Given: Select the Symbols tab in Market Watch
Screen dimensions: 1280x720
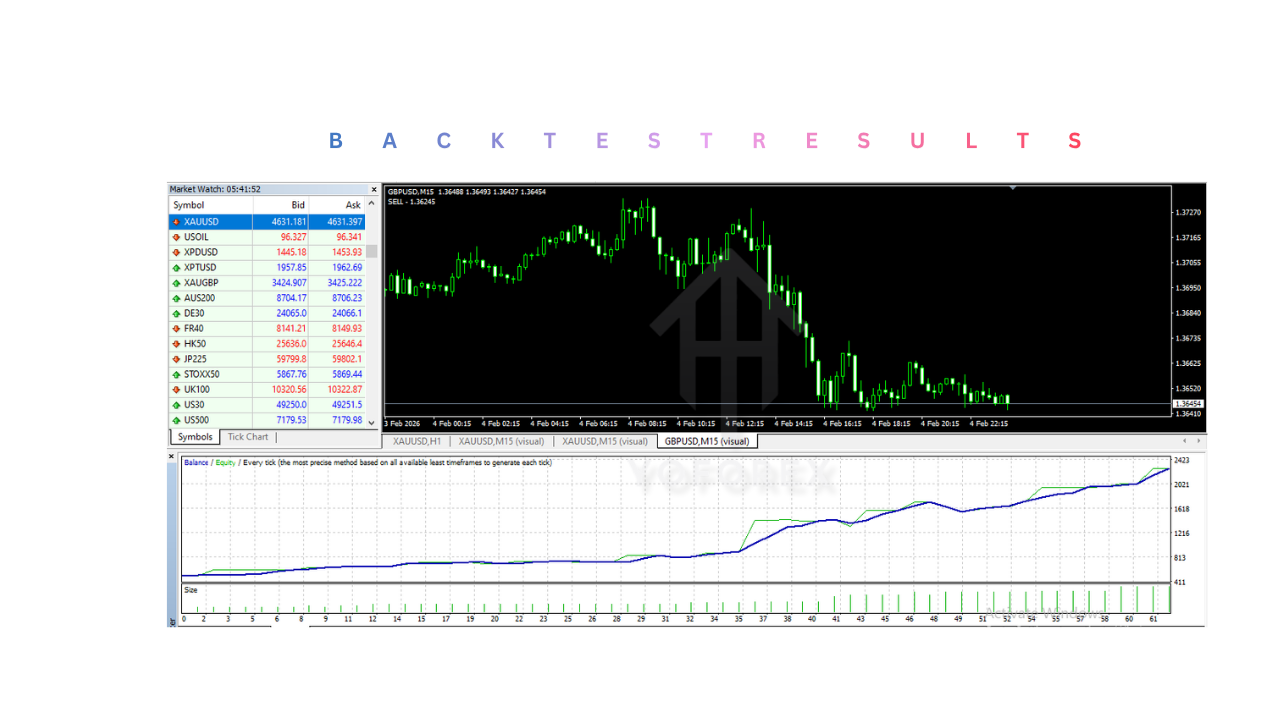Looking at the screenshot, I should (195, 437).
